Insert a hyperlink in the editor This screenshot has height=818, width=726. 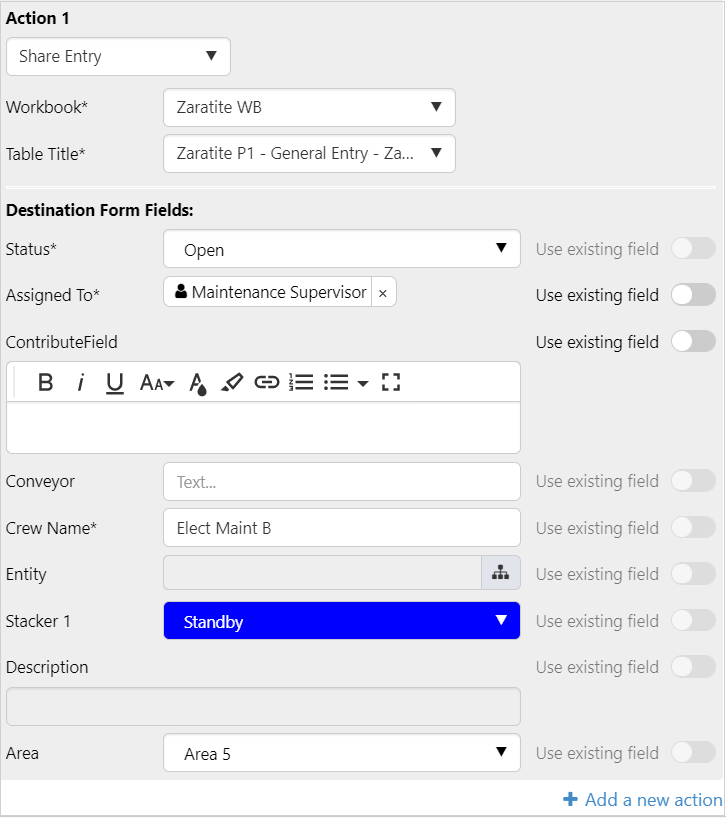coord(266,382)
